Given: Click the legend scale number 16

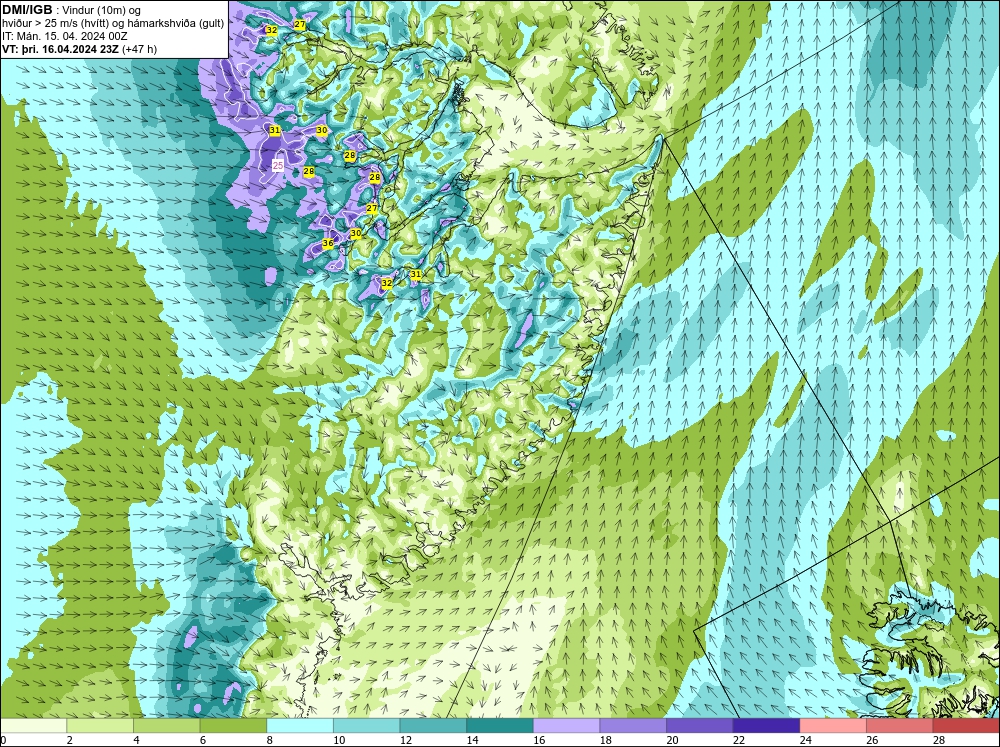Looking at the screenshot, I should coord(538,740).
